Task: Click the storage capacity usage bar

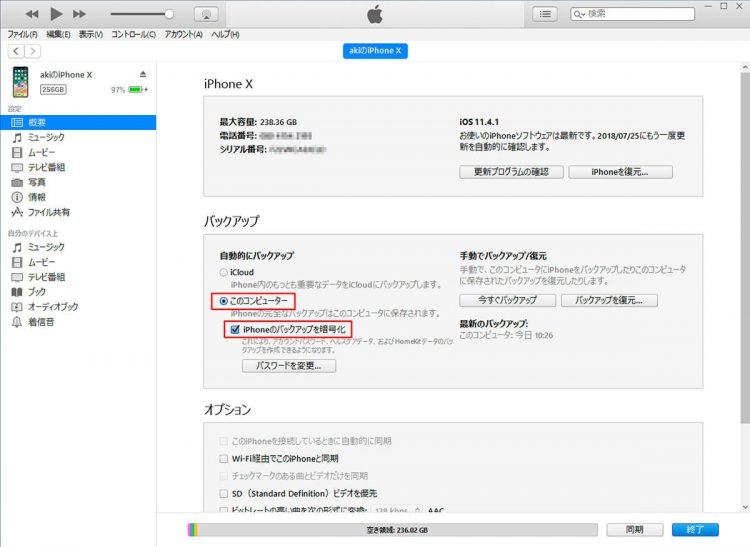Action: coord(393,530)
